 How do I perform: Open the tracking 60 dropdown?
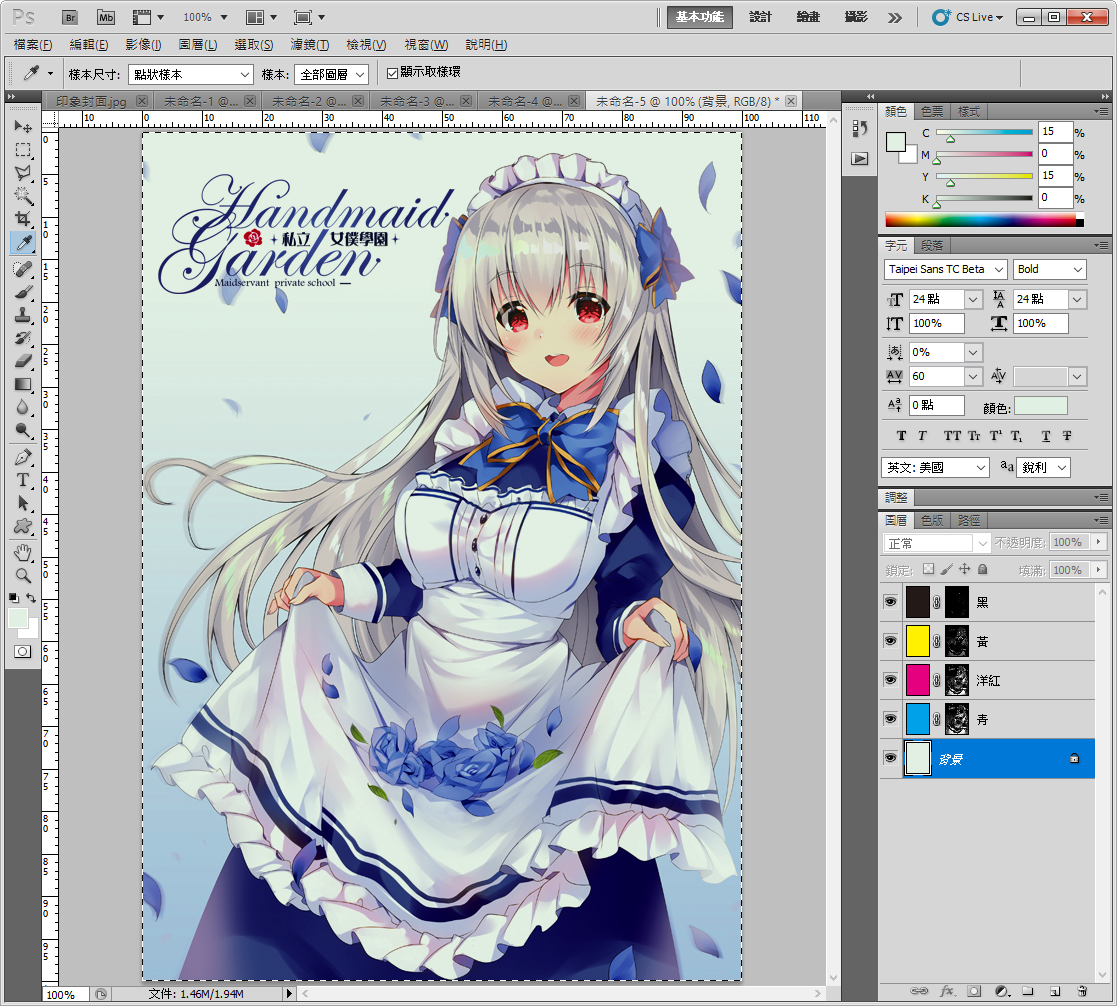(x=973, y=376)
